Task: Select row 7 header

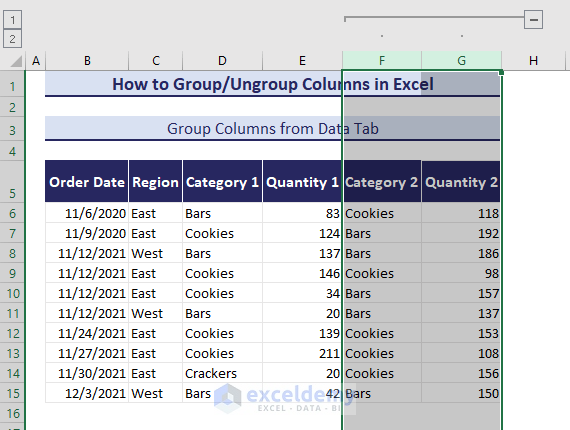Action: [x=12, y=233]
